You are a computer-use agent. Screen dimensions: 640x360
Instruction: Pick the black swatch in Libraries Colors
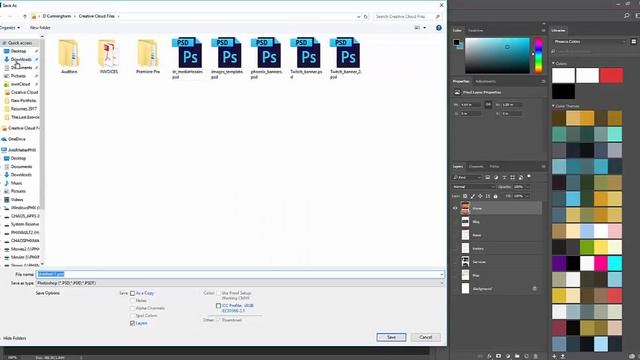tap(563, 91)
